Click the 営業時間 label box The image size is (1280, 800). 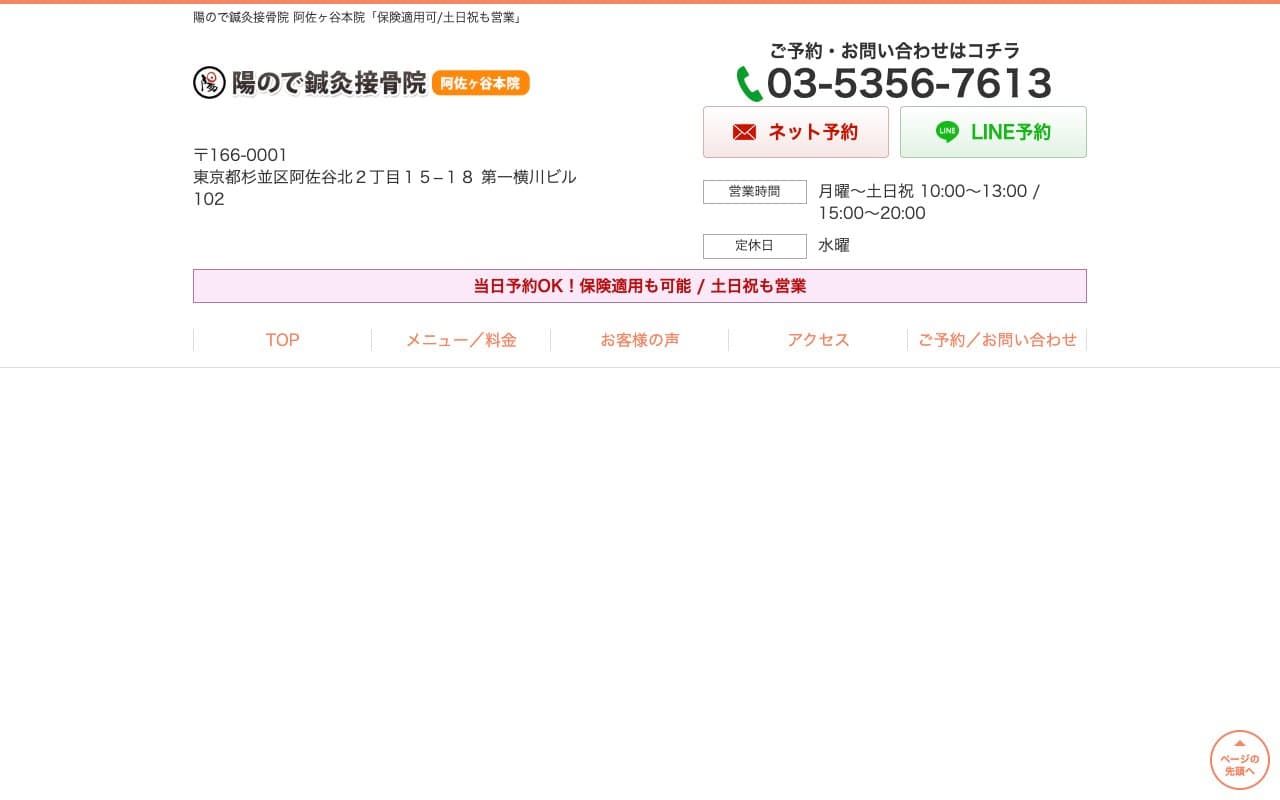tap(754, 192)
